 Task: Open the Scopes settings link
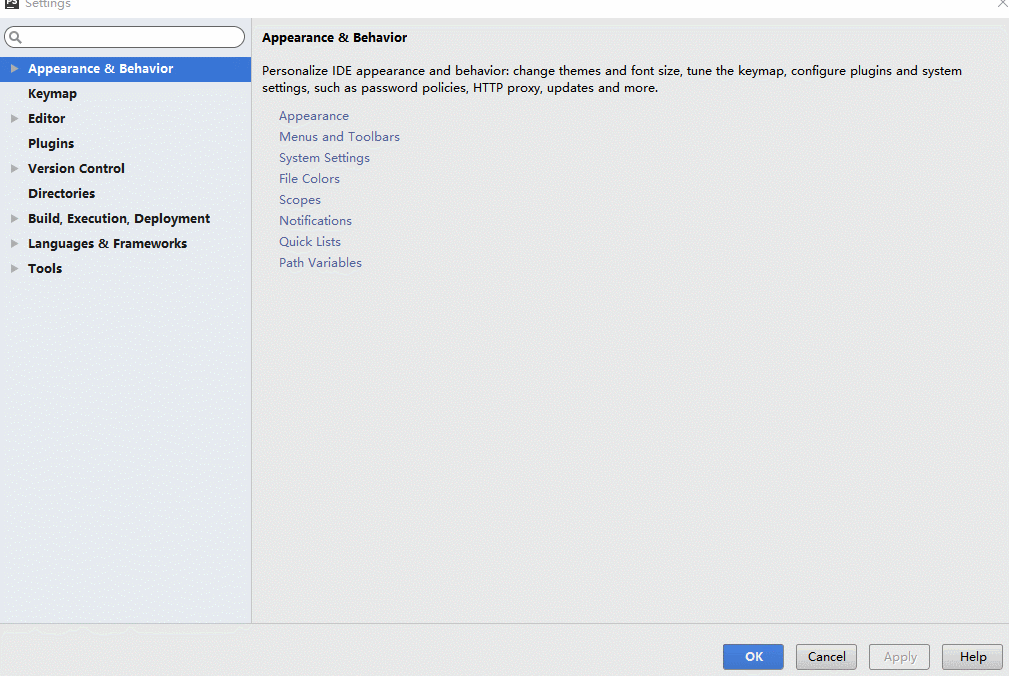(299, 200)
